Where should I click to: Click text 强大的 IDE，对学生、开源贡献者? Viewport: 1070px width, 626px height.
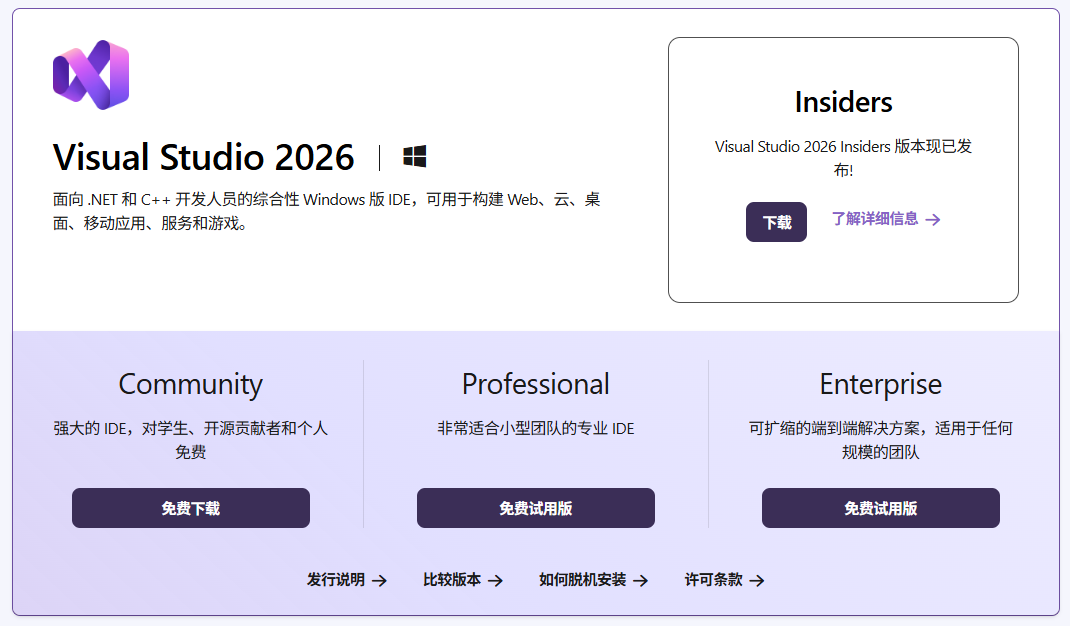pos(190,440)
